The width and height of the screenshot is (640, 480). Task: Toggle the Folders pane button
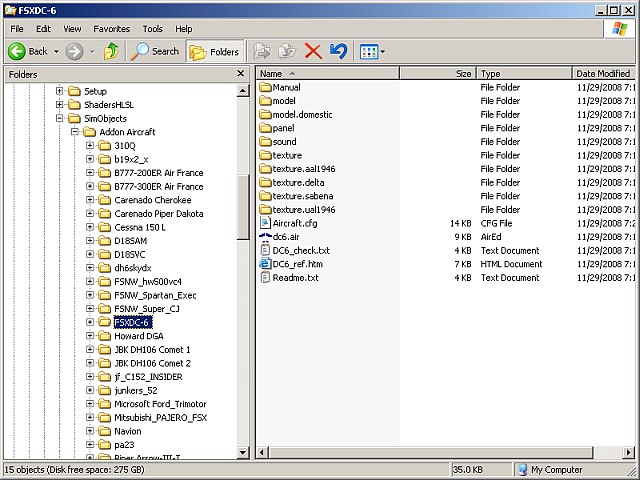[215, 52]
